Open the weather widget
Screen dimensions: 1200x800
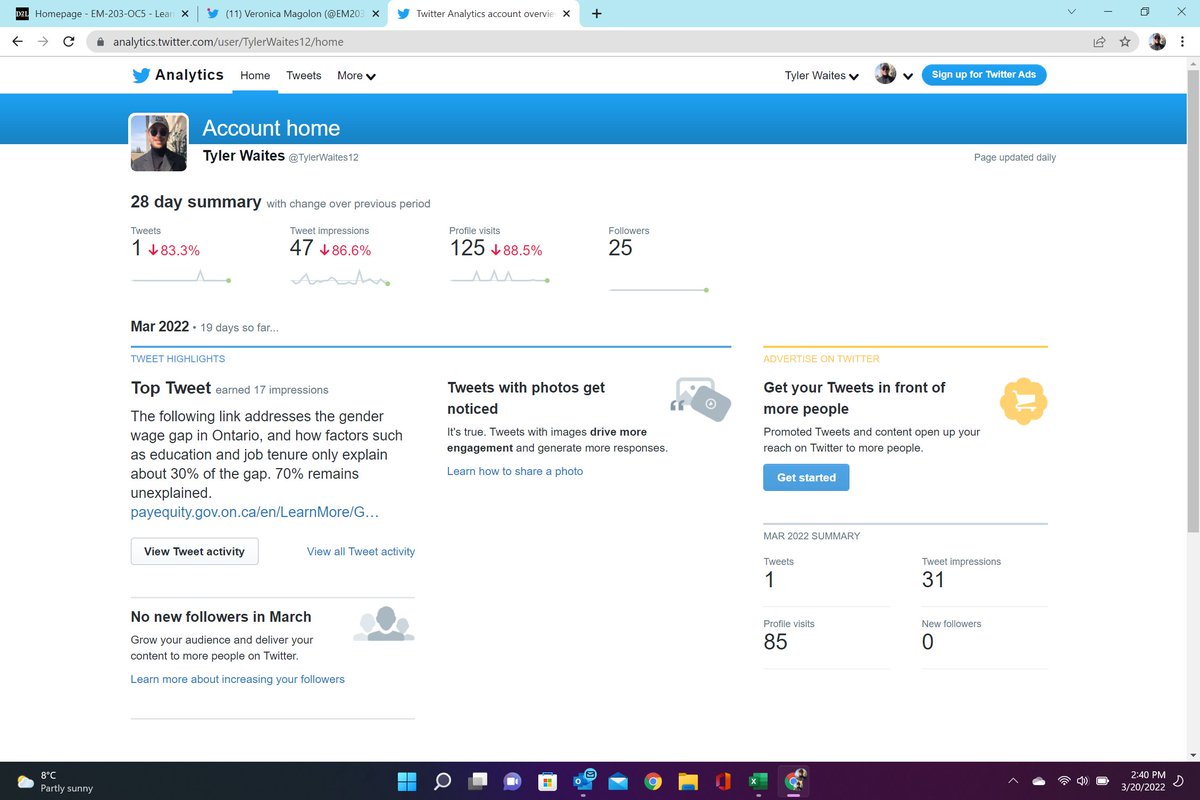[56, 781]
